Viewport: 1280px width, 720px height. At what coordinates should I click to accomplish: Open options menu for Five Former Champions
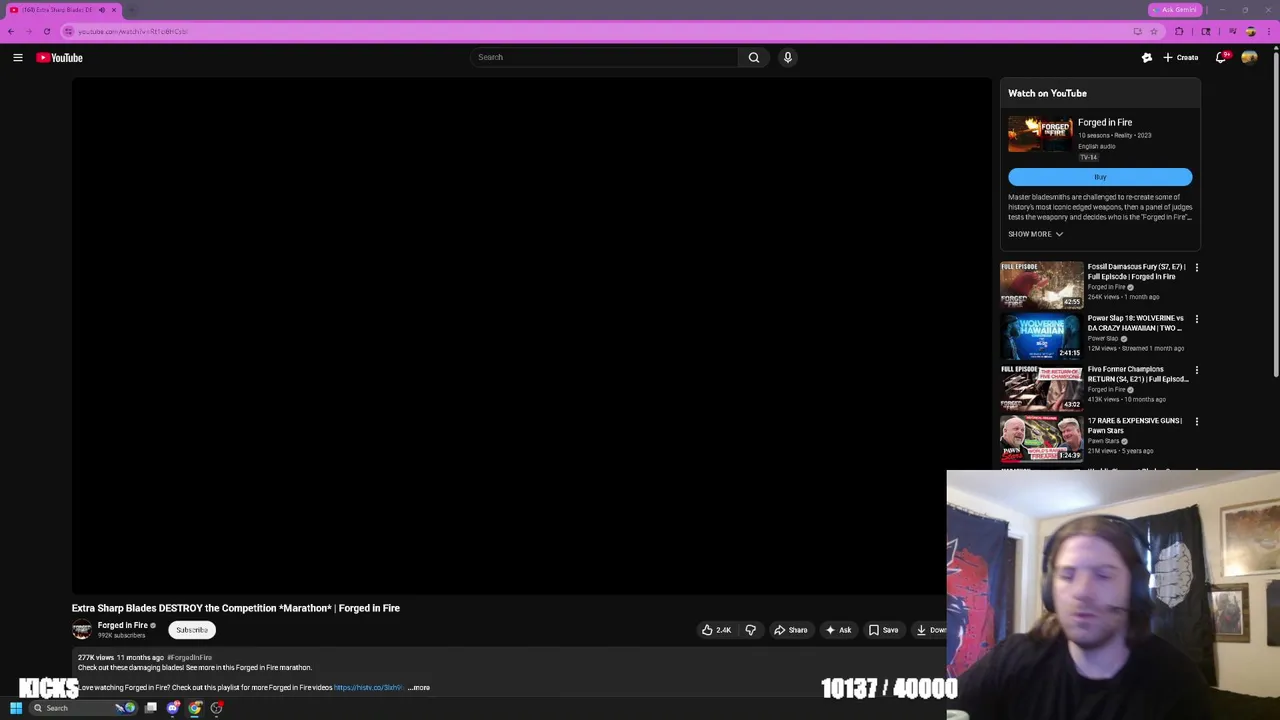pos(1197,370)
